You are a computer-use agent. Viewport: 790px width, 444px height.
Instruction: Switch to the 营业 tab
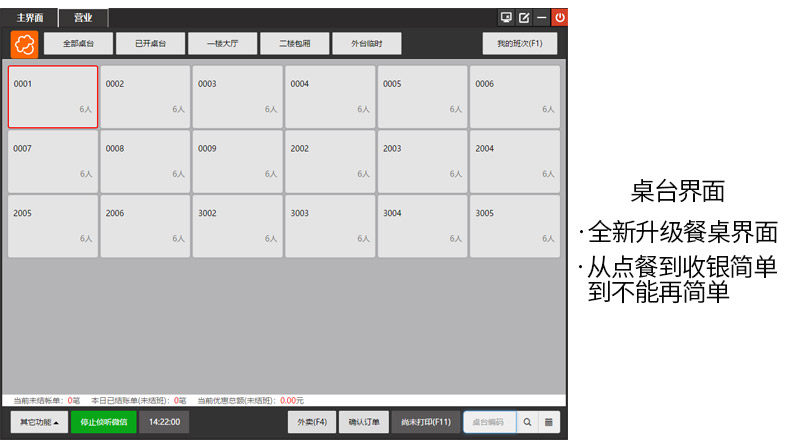[x=83, y=18]
